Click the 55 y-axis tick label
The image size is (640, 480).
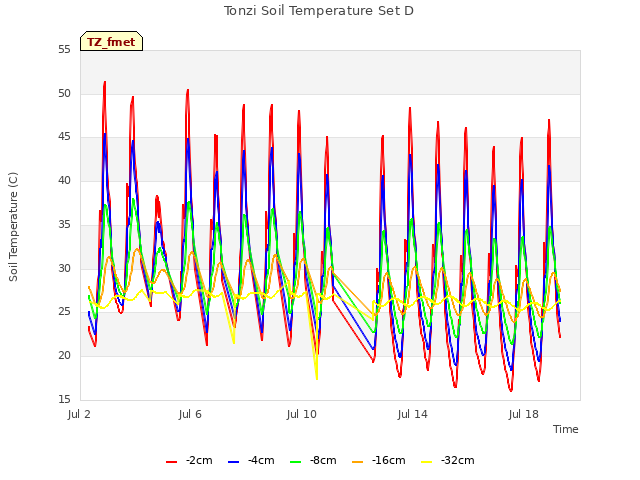64,50
